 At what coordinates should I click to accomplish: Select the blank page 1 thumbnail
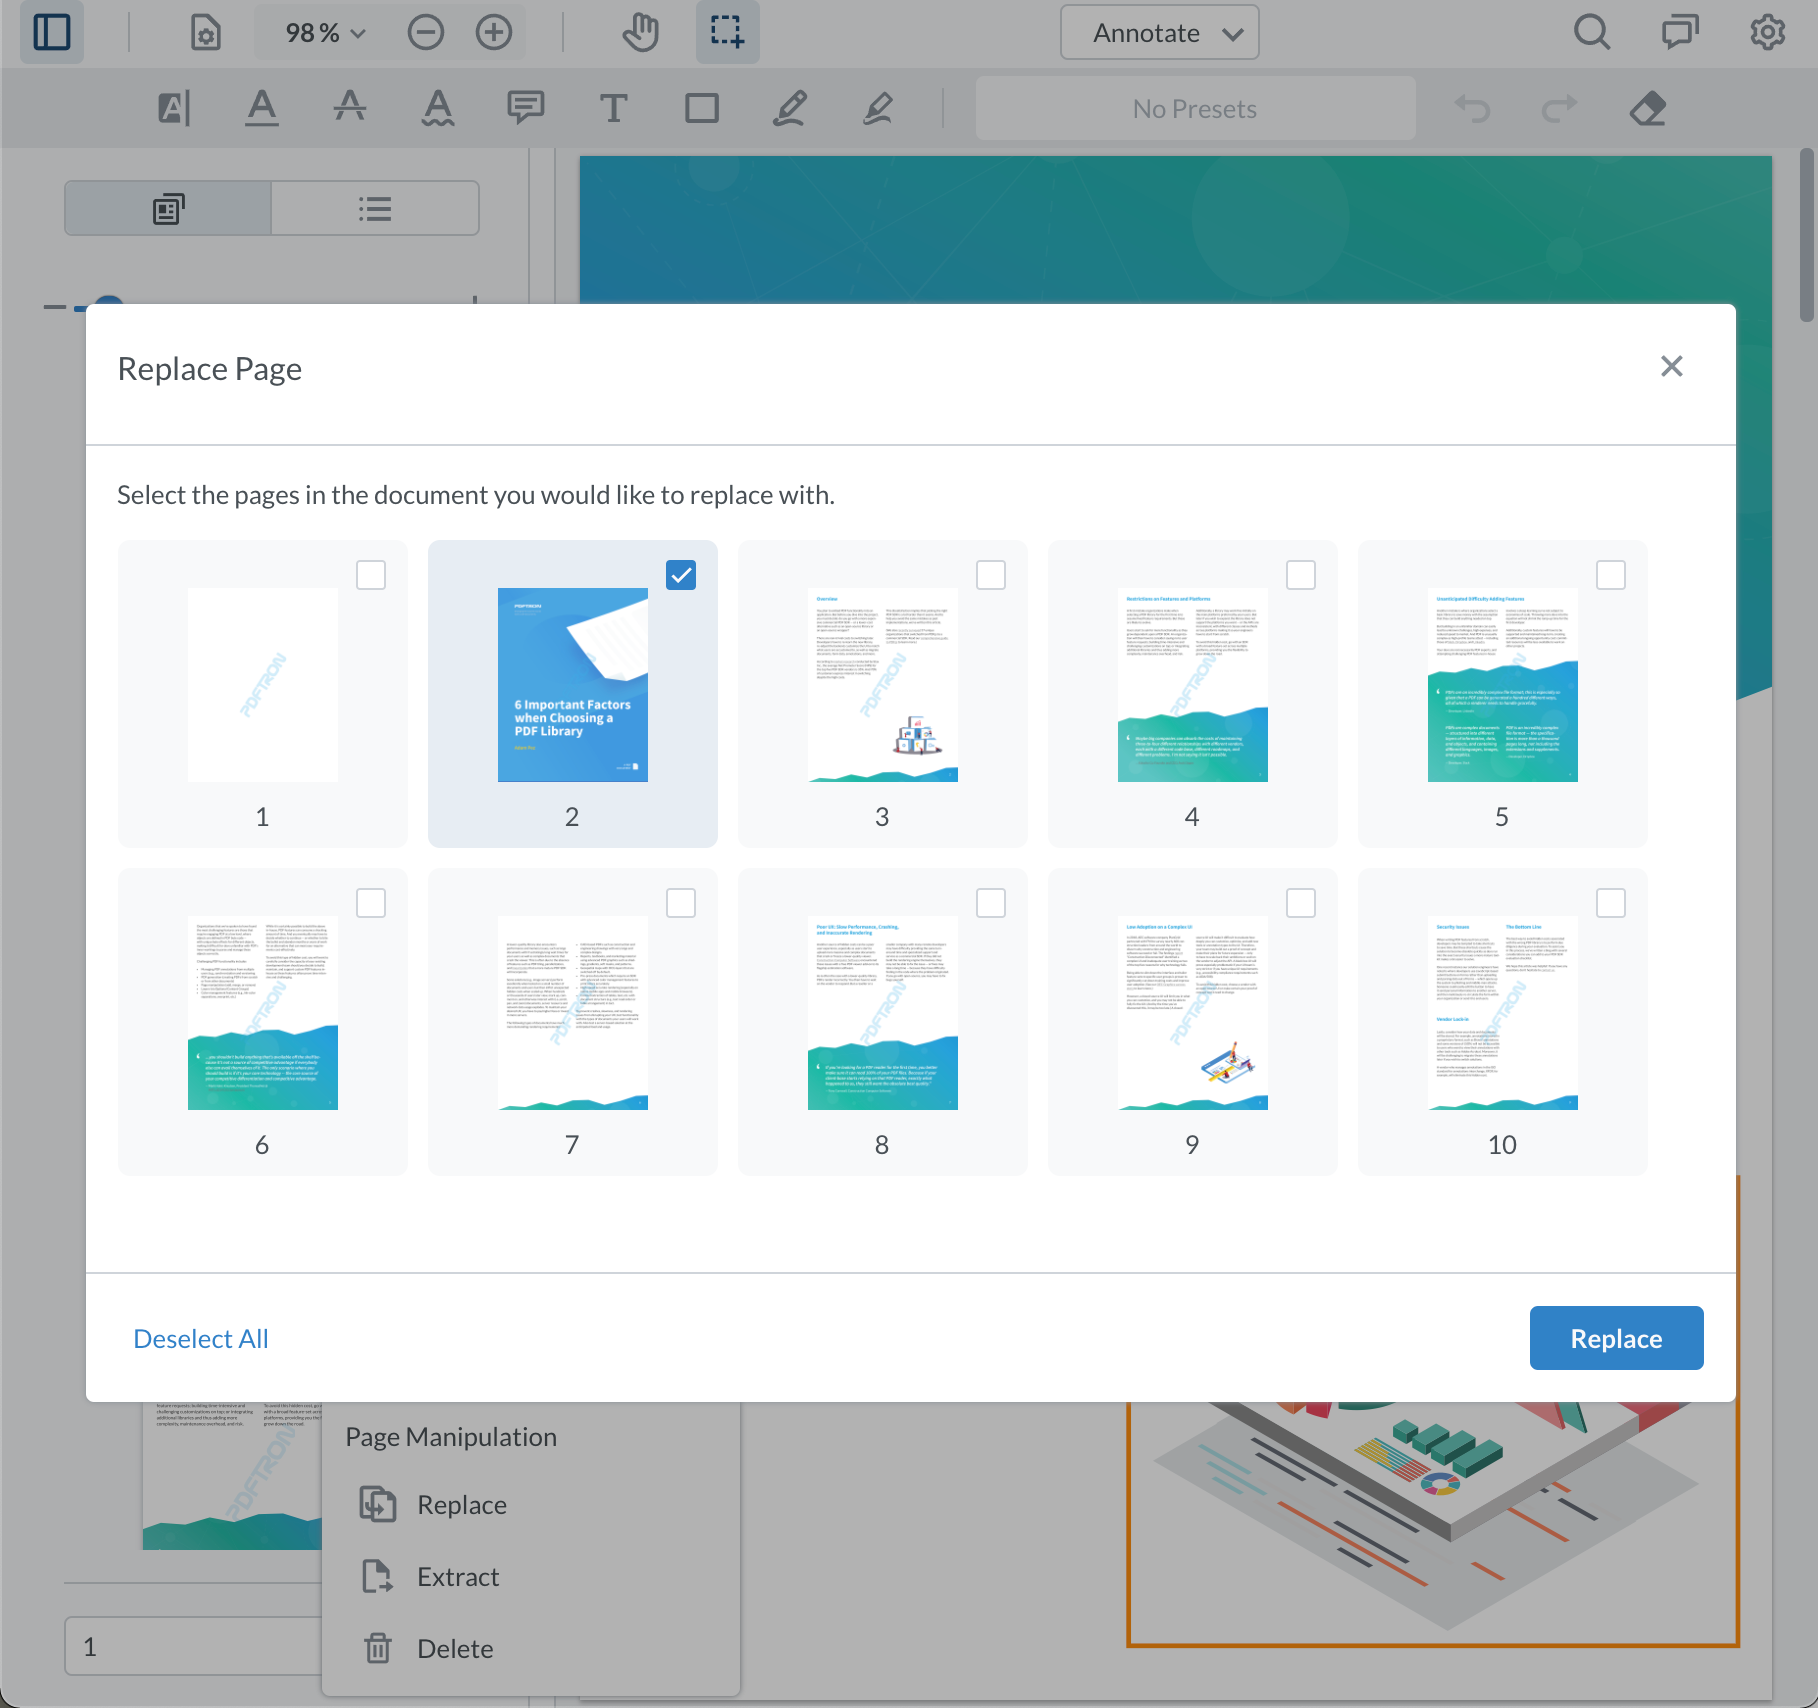tap(263, 685)
